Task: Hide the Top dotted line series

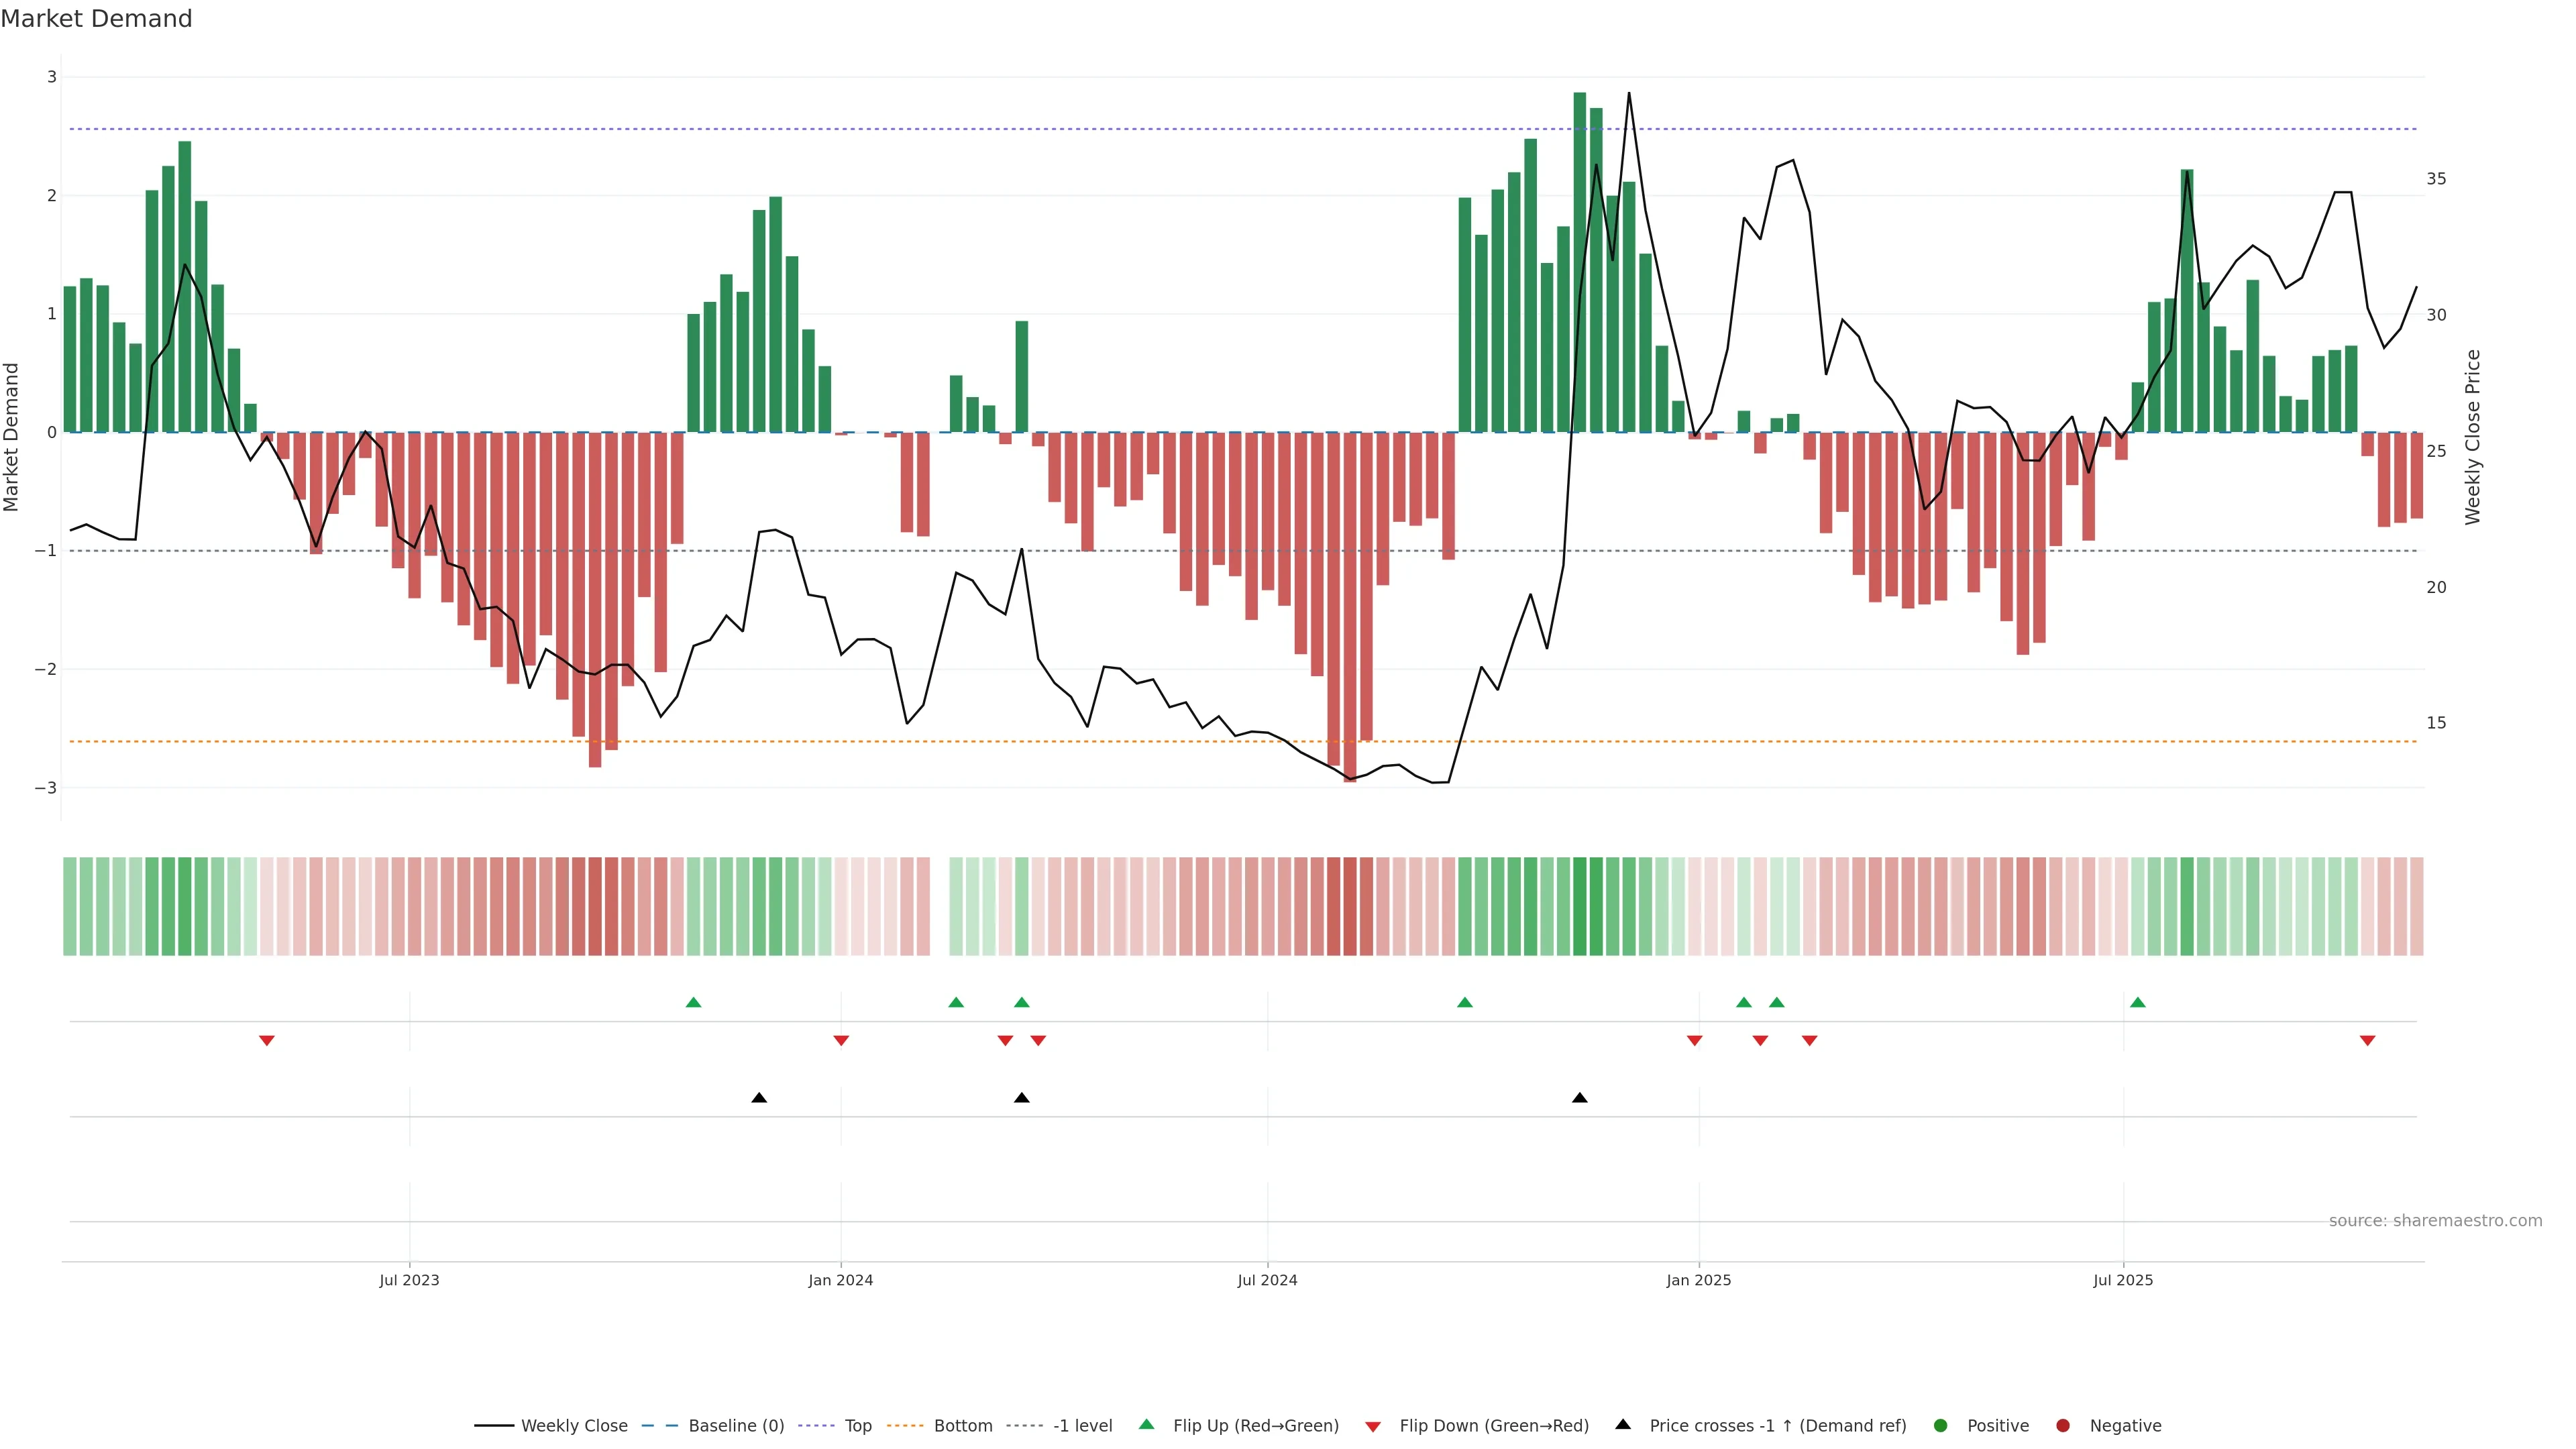Action: click(857, 1426)
